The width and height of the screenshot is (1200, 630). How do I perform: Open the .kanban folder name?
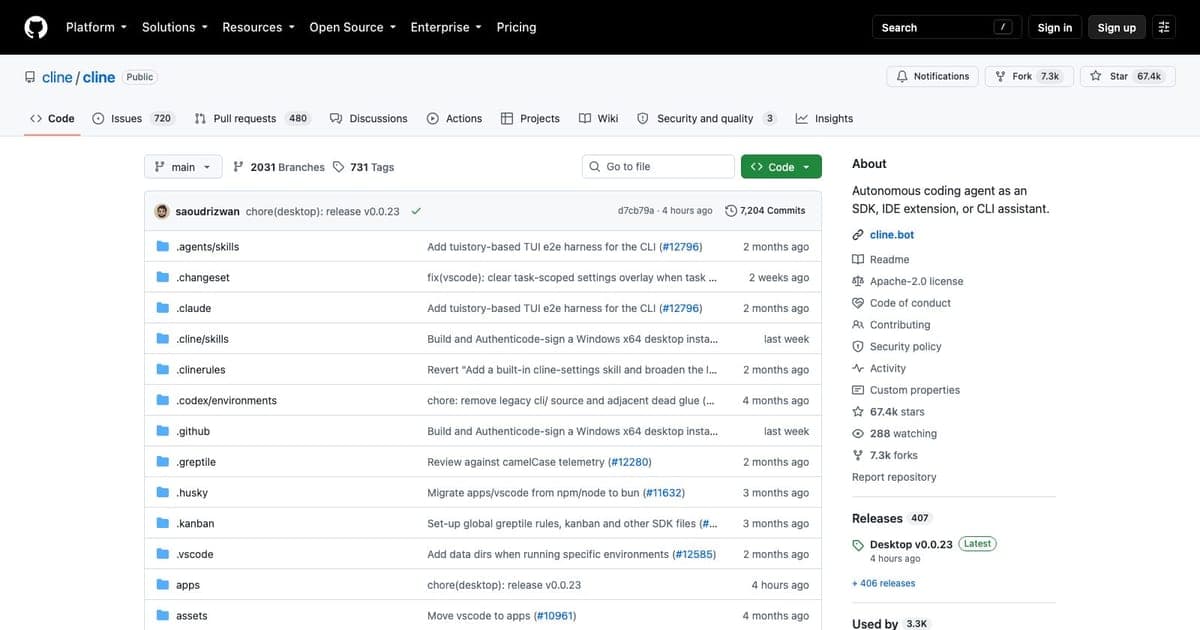click(x=195, y=523)
